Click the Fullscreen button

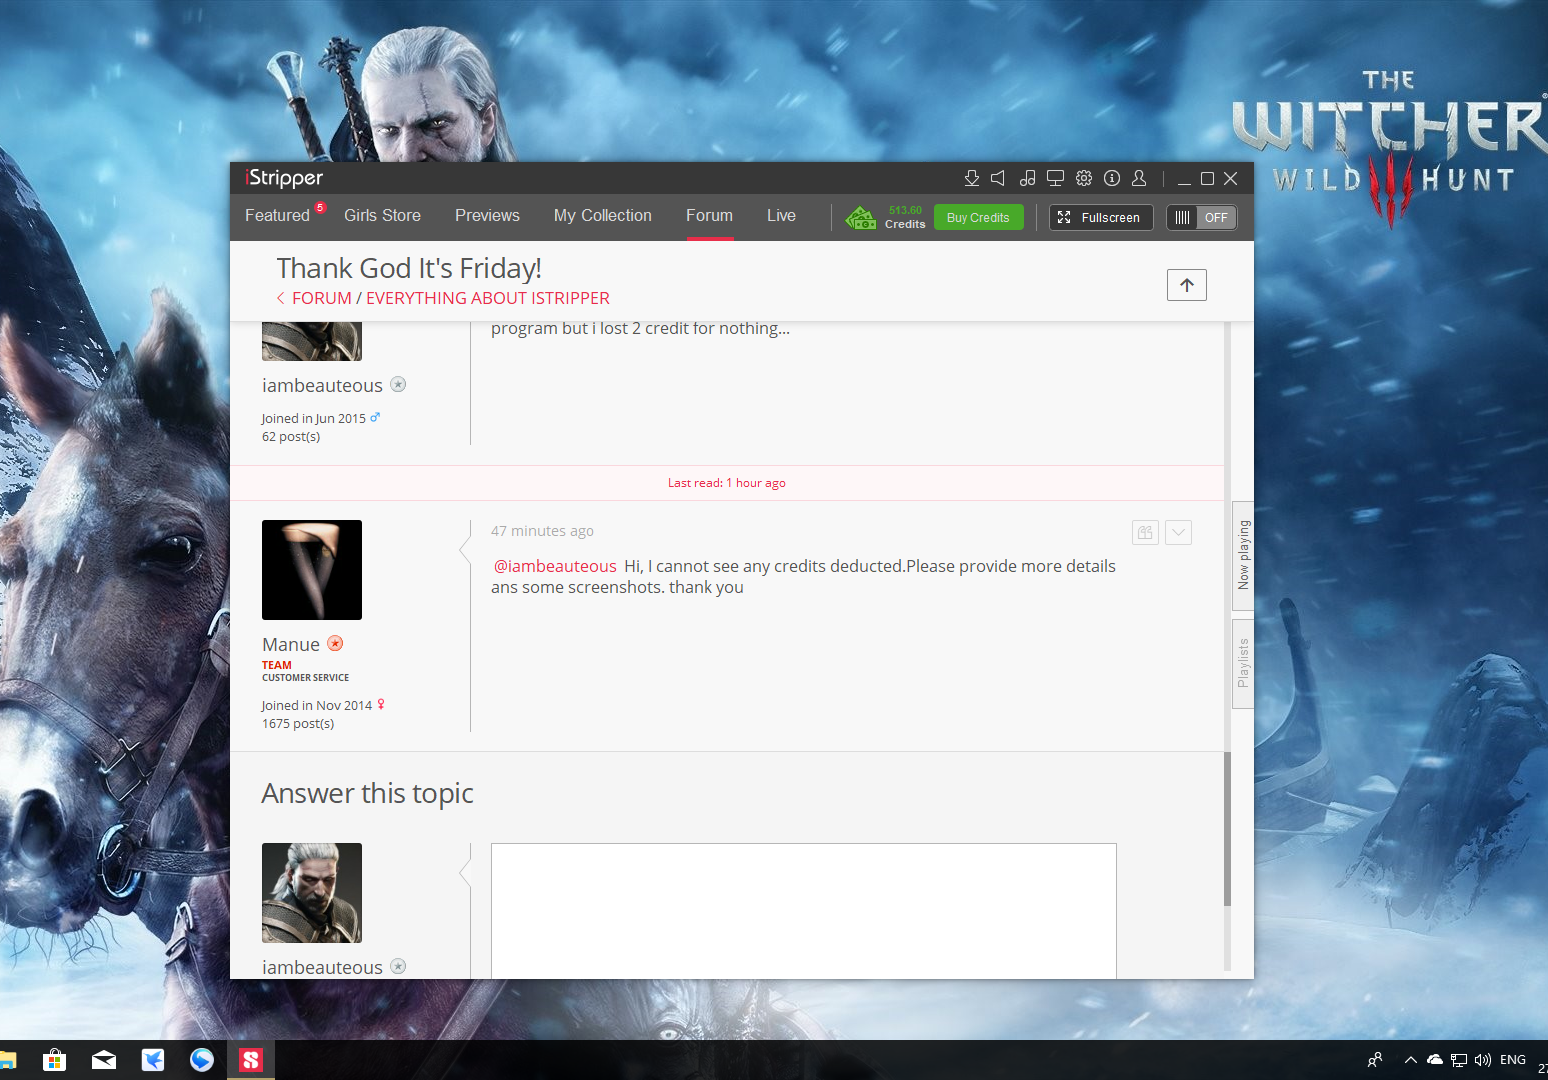(x=1101, y=217)
